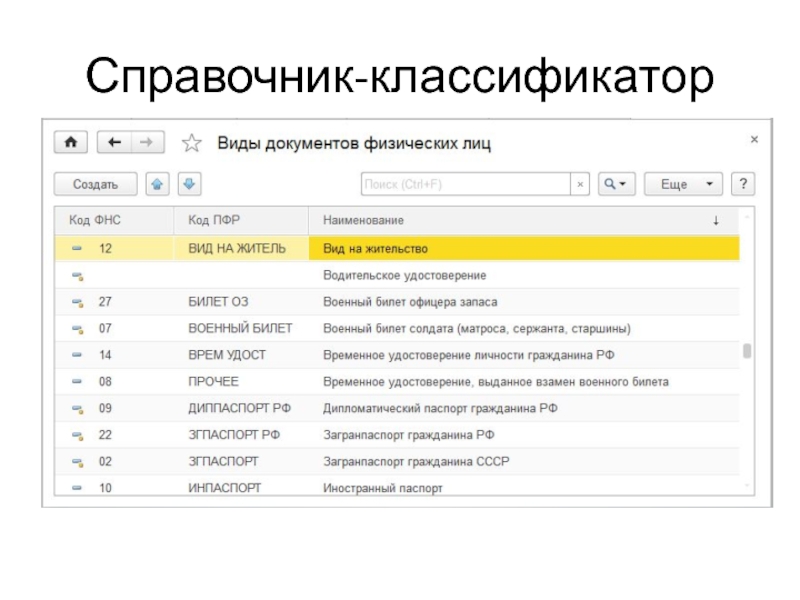The width and height of the screenshot is (800, 600).
Task: Close the document types form
Action: coord(754,138)
